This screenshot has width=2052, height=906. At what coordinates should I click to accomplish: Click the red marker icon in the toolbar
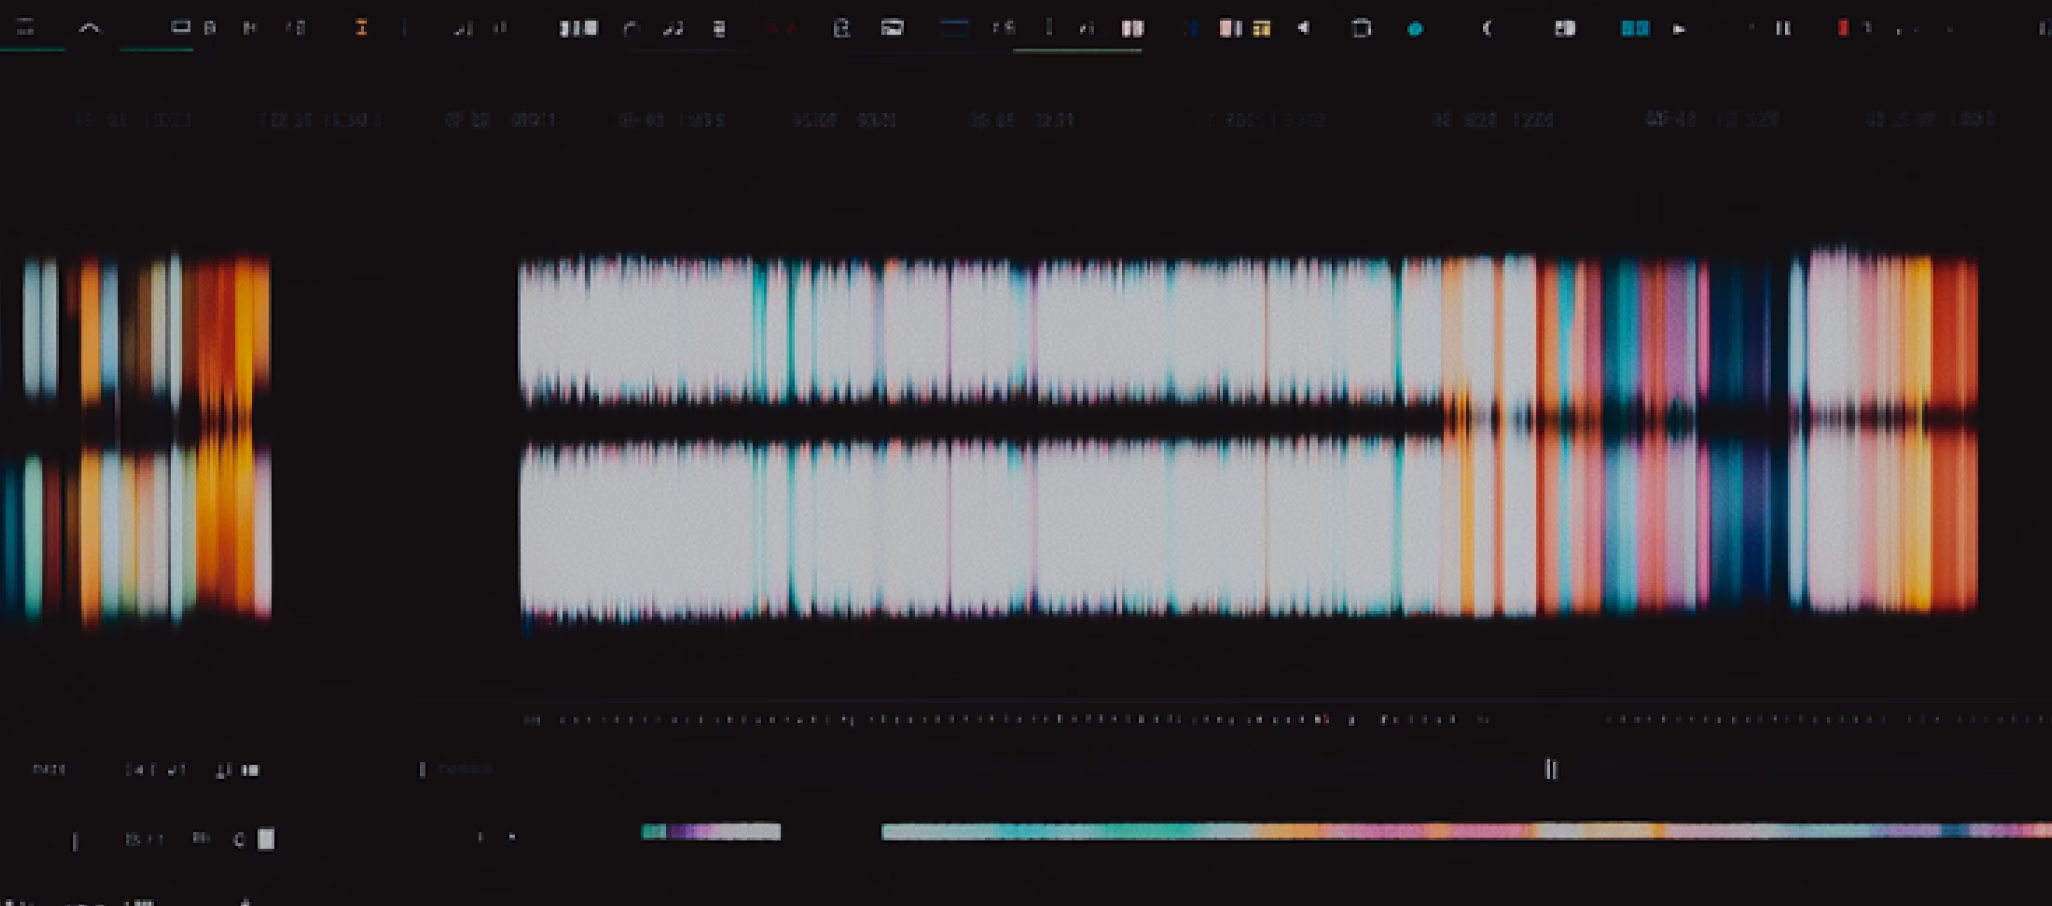click(1842, 28)
